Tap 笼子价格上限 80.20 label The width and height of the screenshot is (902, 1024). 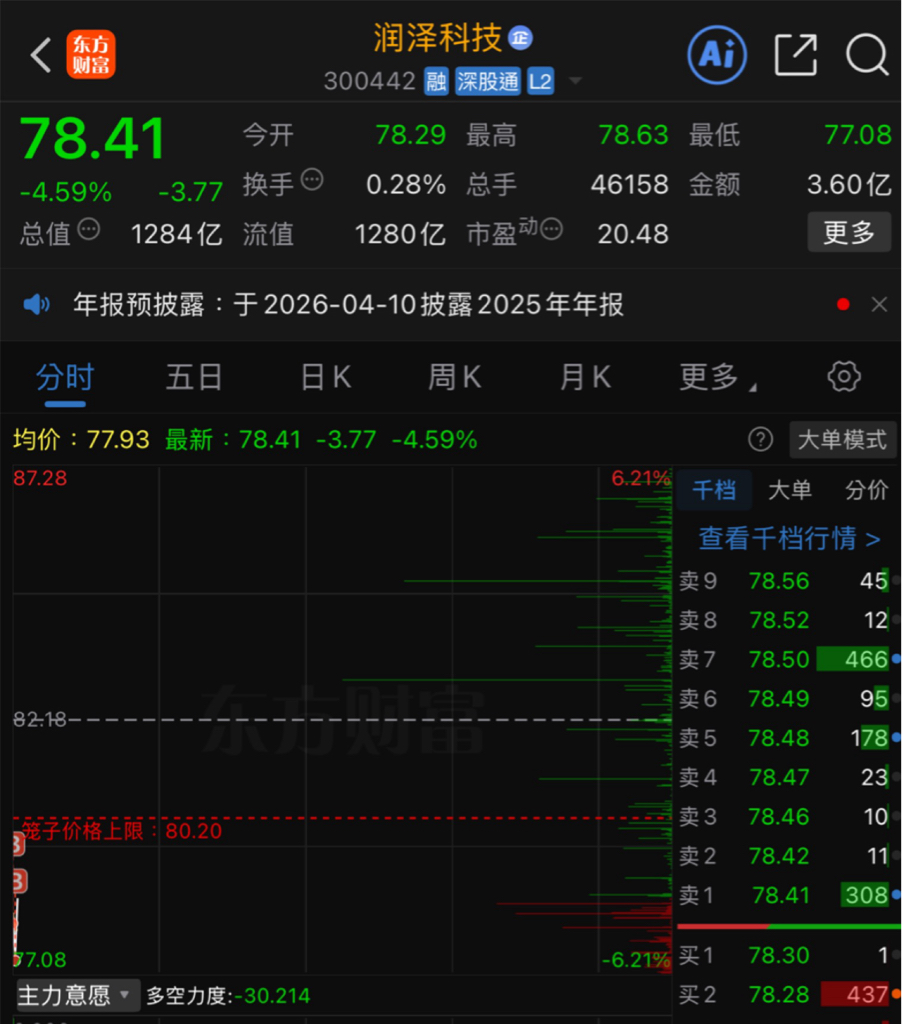pos(121,831)
